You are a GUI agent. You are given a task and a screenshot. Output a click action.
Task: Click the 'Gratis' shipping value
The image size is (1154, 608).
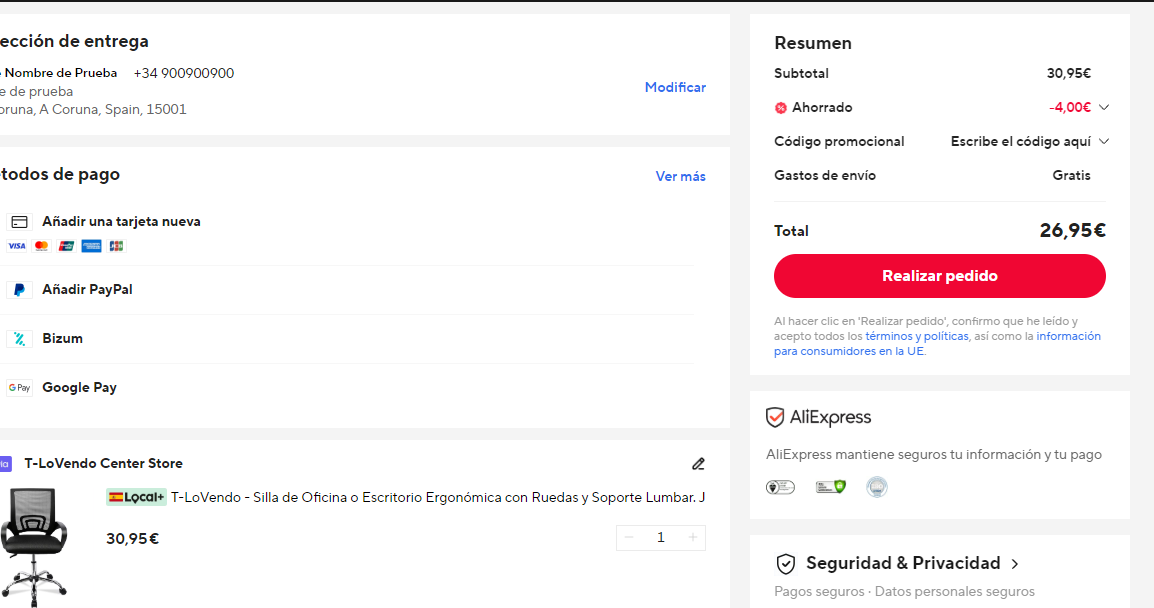coord(1072,175)
